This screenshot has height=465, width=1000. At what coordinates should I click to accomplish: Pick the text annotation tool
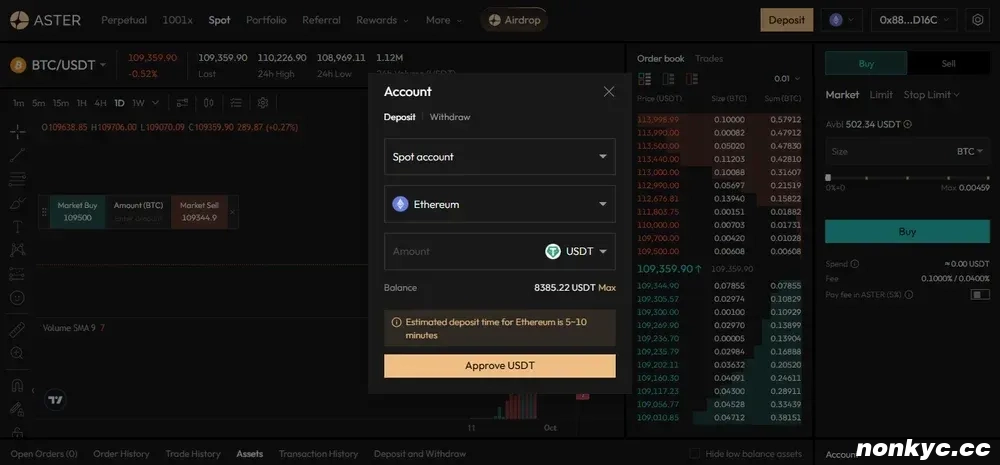click(17, 226)
